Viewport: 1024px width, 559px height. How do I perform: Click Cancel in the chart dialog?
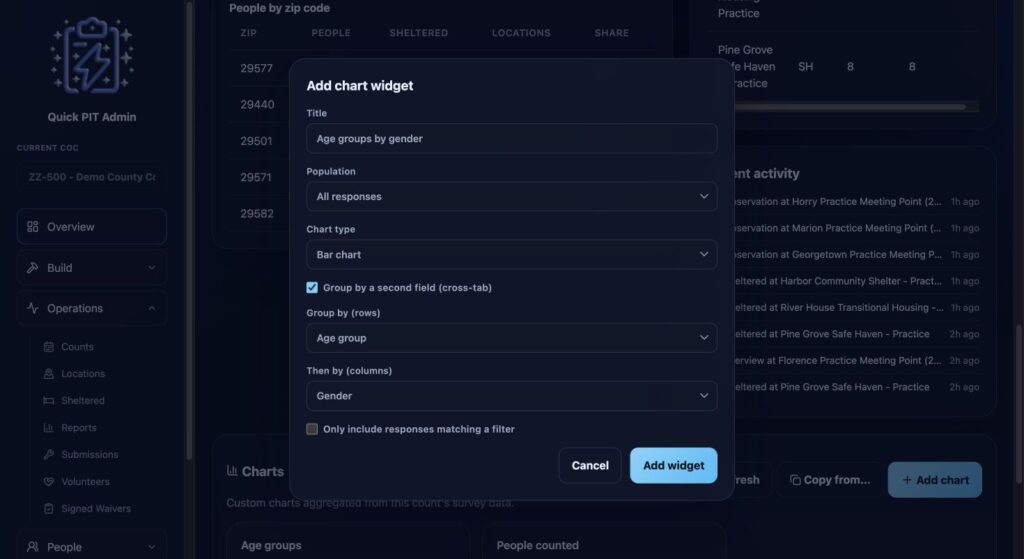(590, 466)
